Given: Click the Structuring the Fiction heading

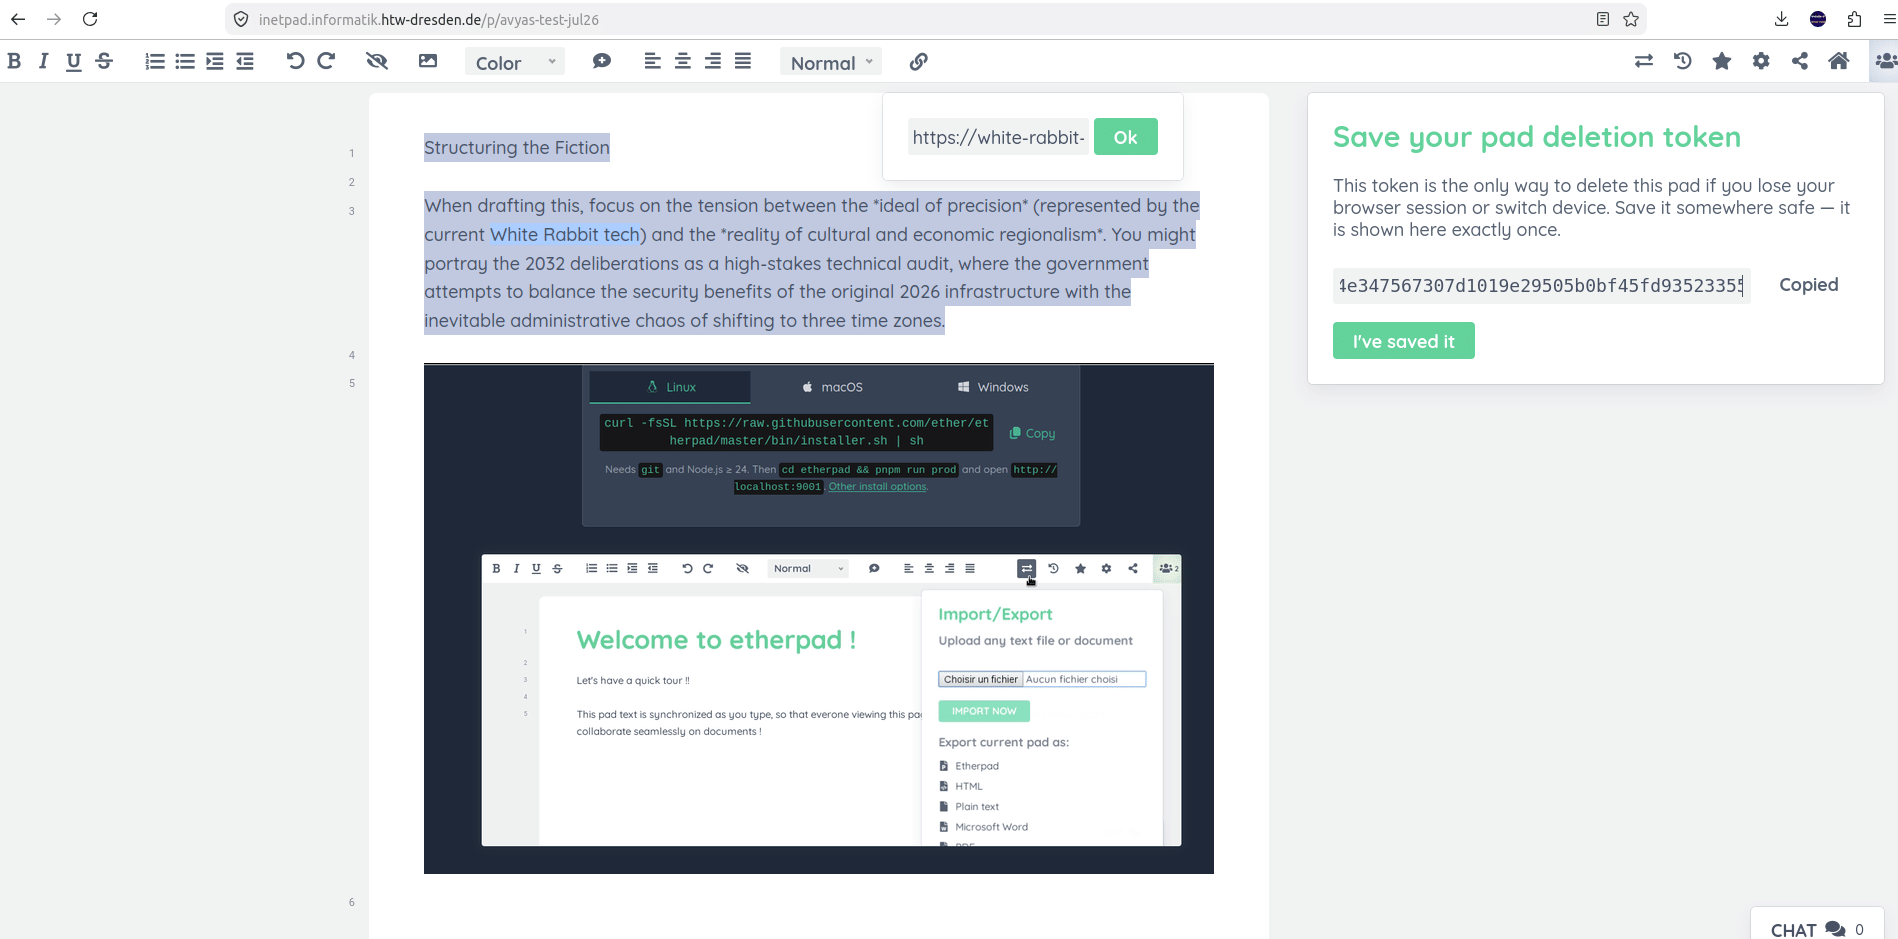Looking at the screenshot, I should [x=517, y=148].
